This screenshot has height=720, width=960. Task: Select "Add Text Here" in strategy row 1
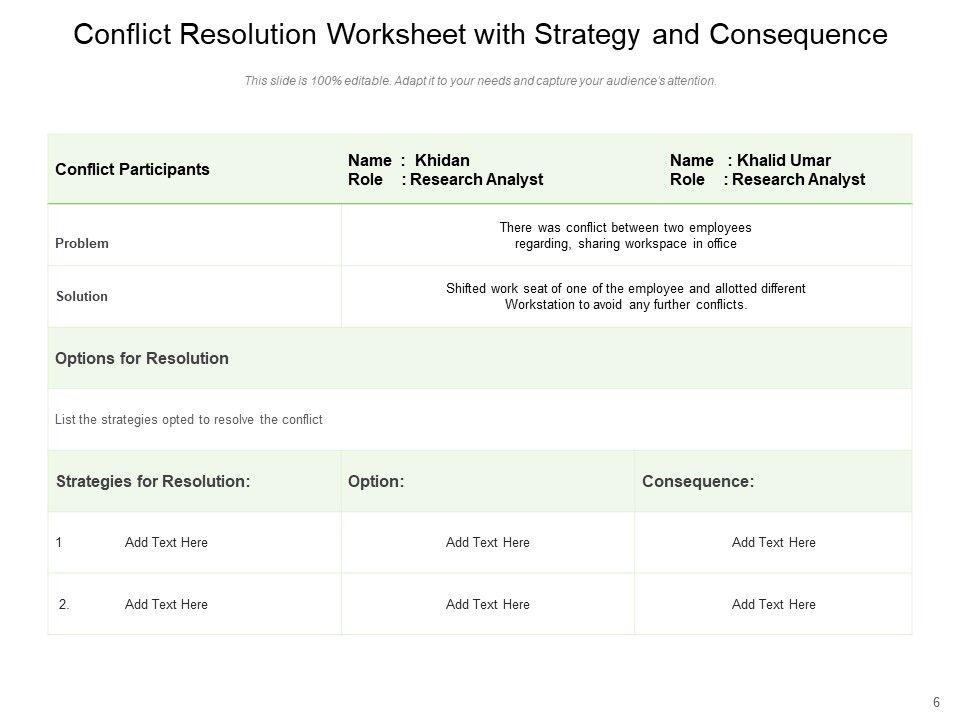166,543
